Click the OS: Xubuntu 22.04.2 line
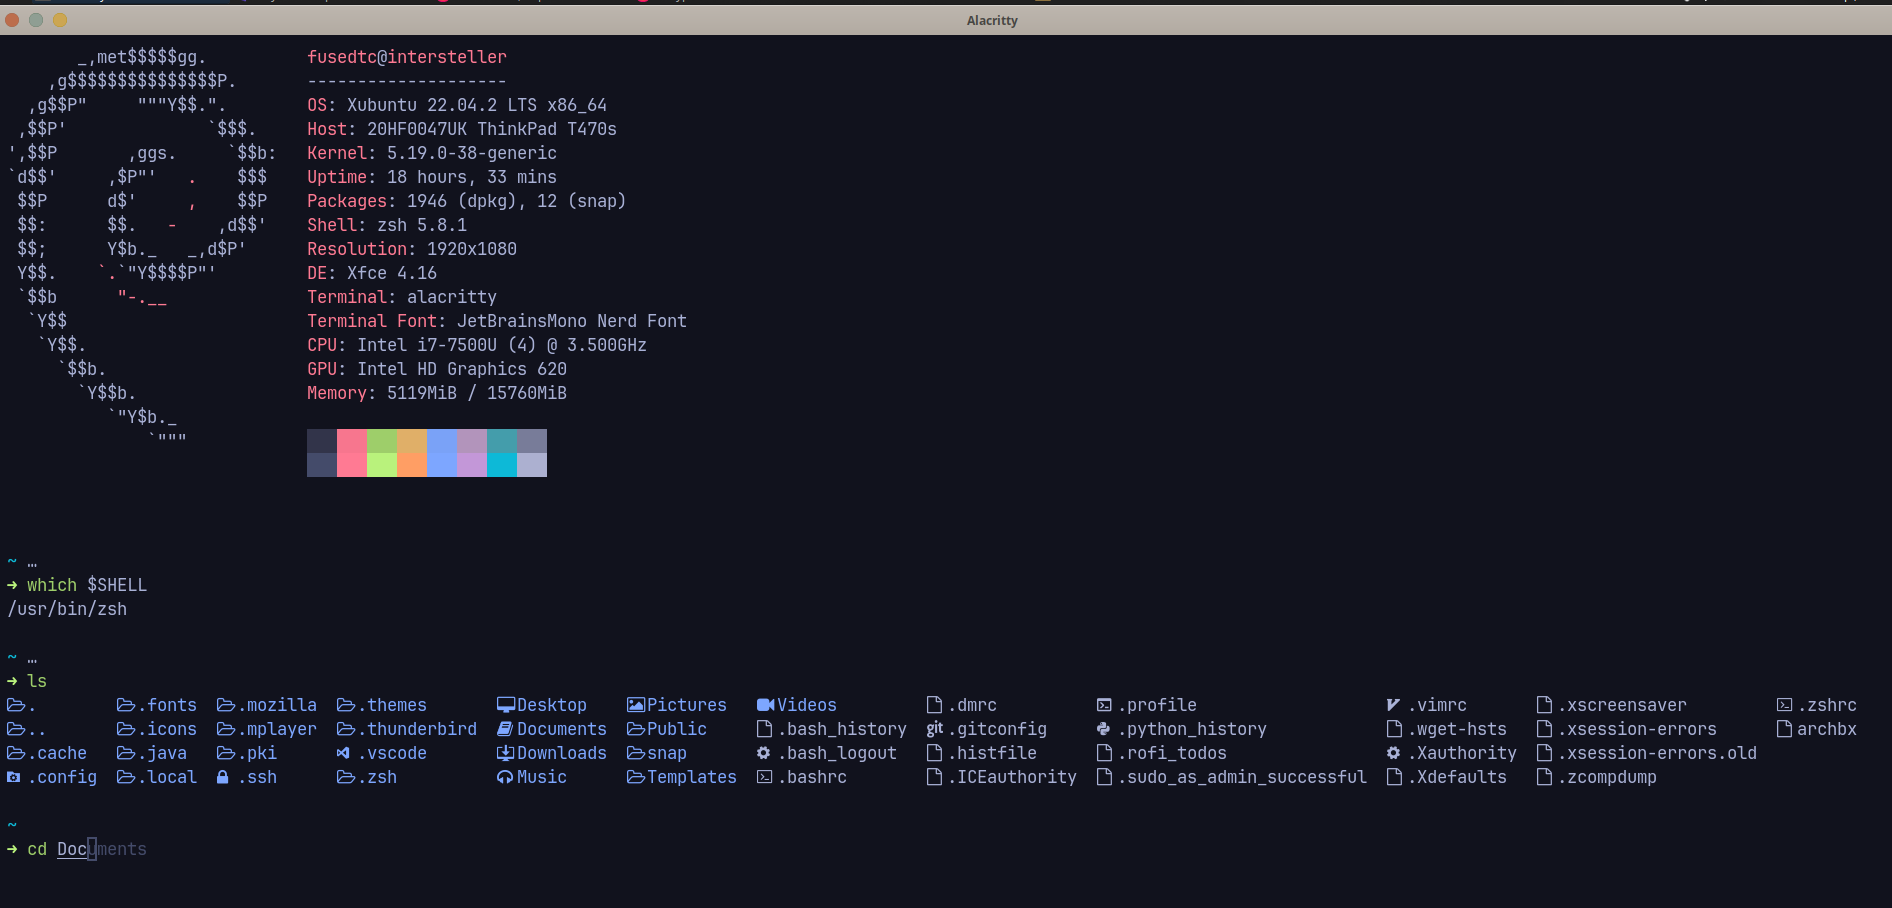 click(x=457, y=105)
